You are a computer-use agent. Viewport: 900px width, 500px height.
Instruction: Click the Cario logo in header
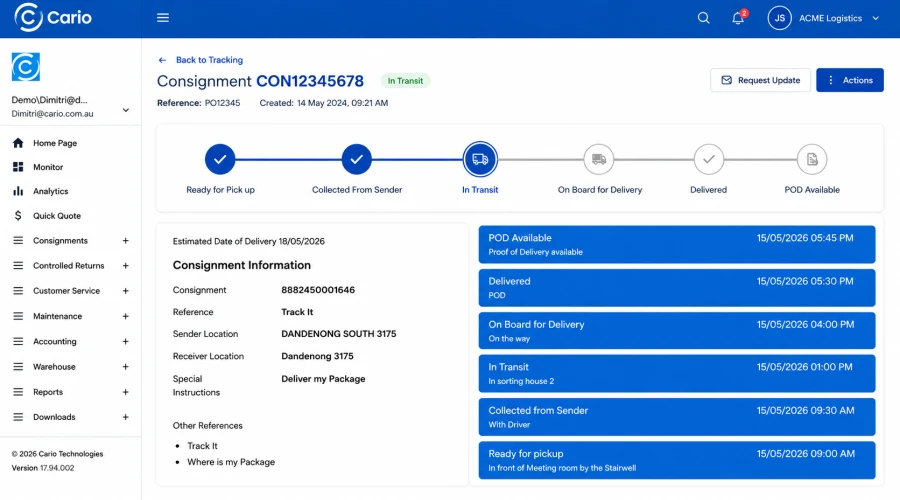[53, 17]
